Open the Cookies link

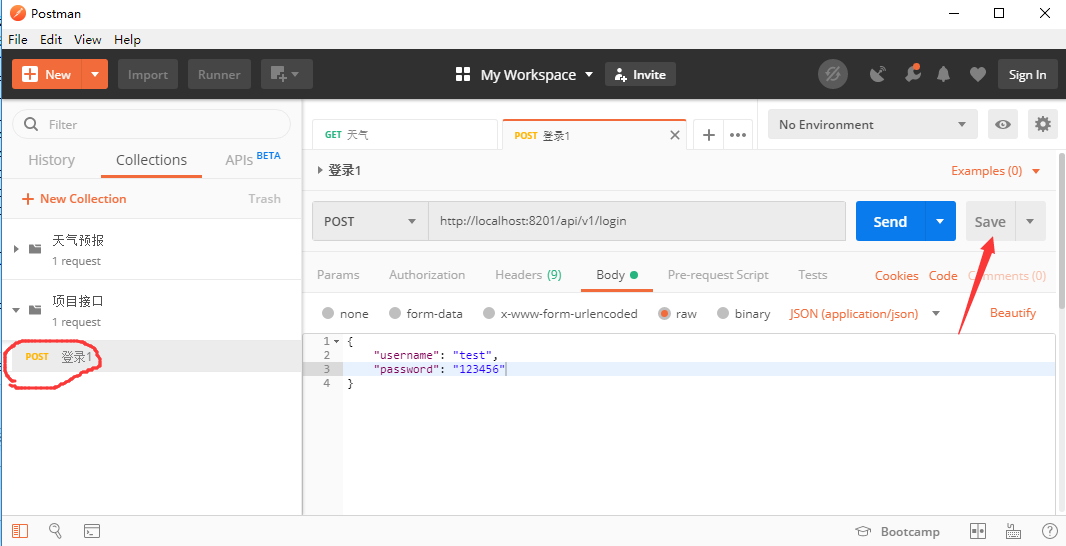(x=897, y=275)
